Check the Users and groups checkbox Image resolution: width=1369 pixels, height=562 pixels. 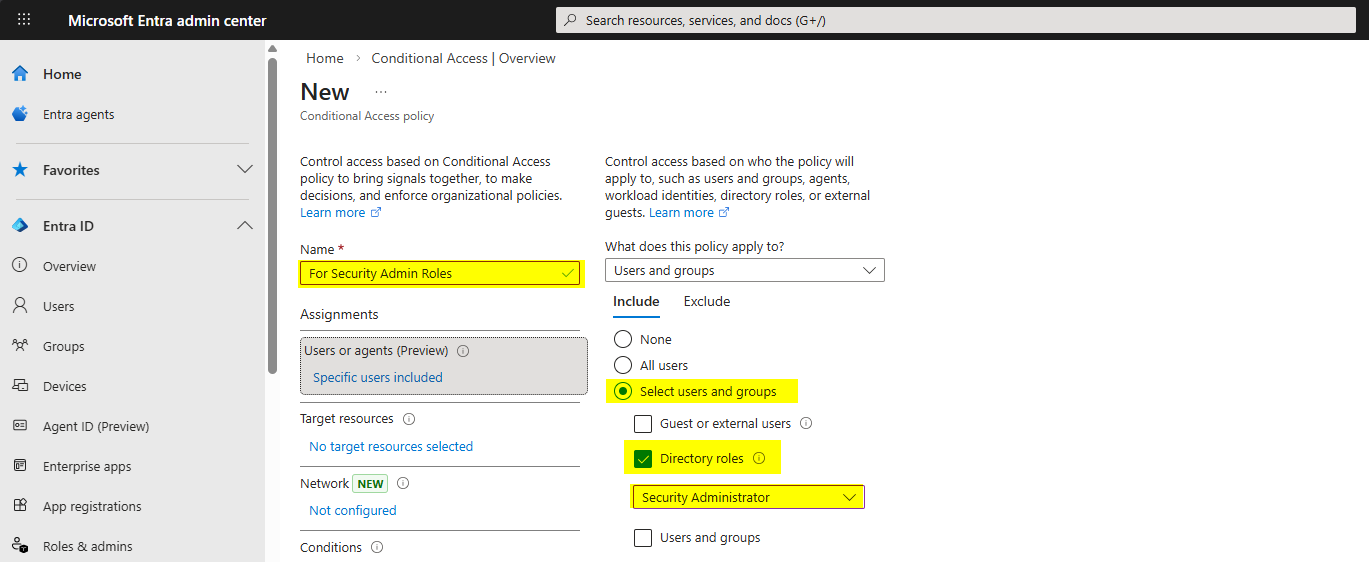(643, 537)
